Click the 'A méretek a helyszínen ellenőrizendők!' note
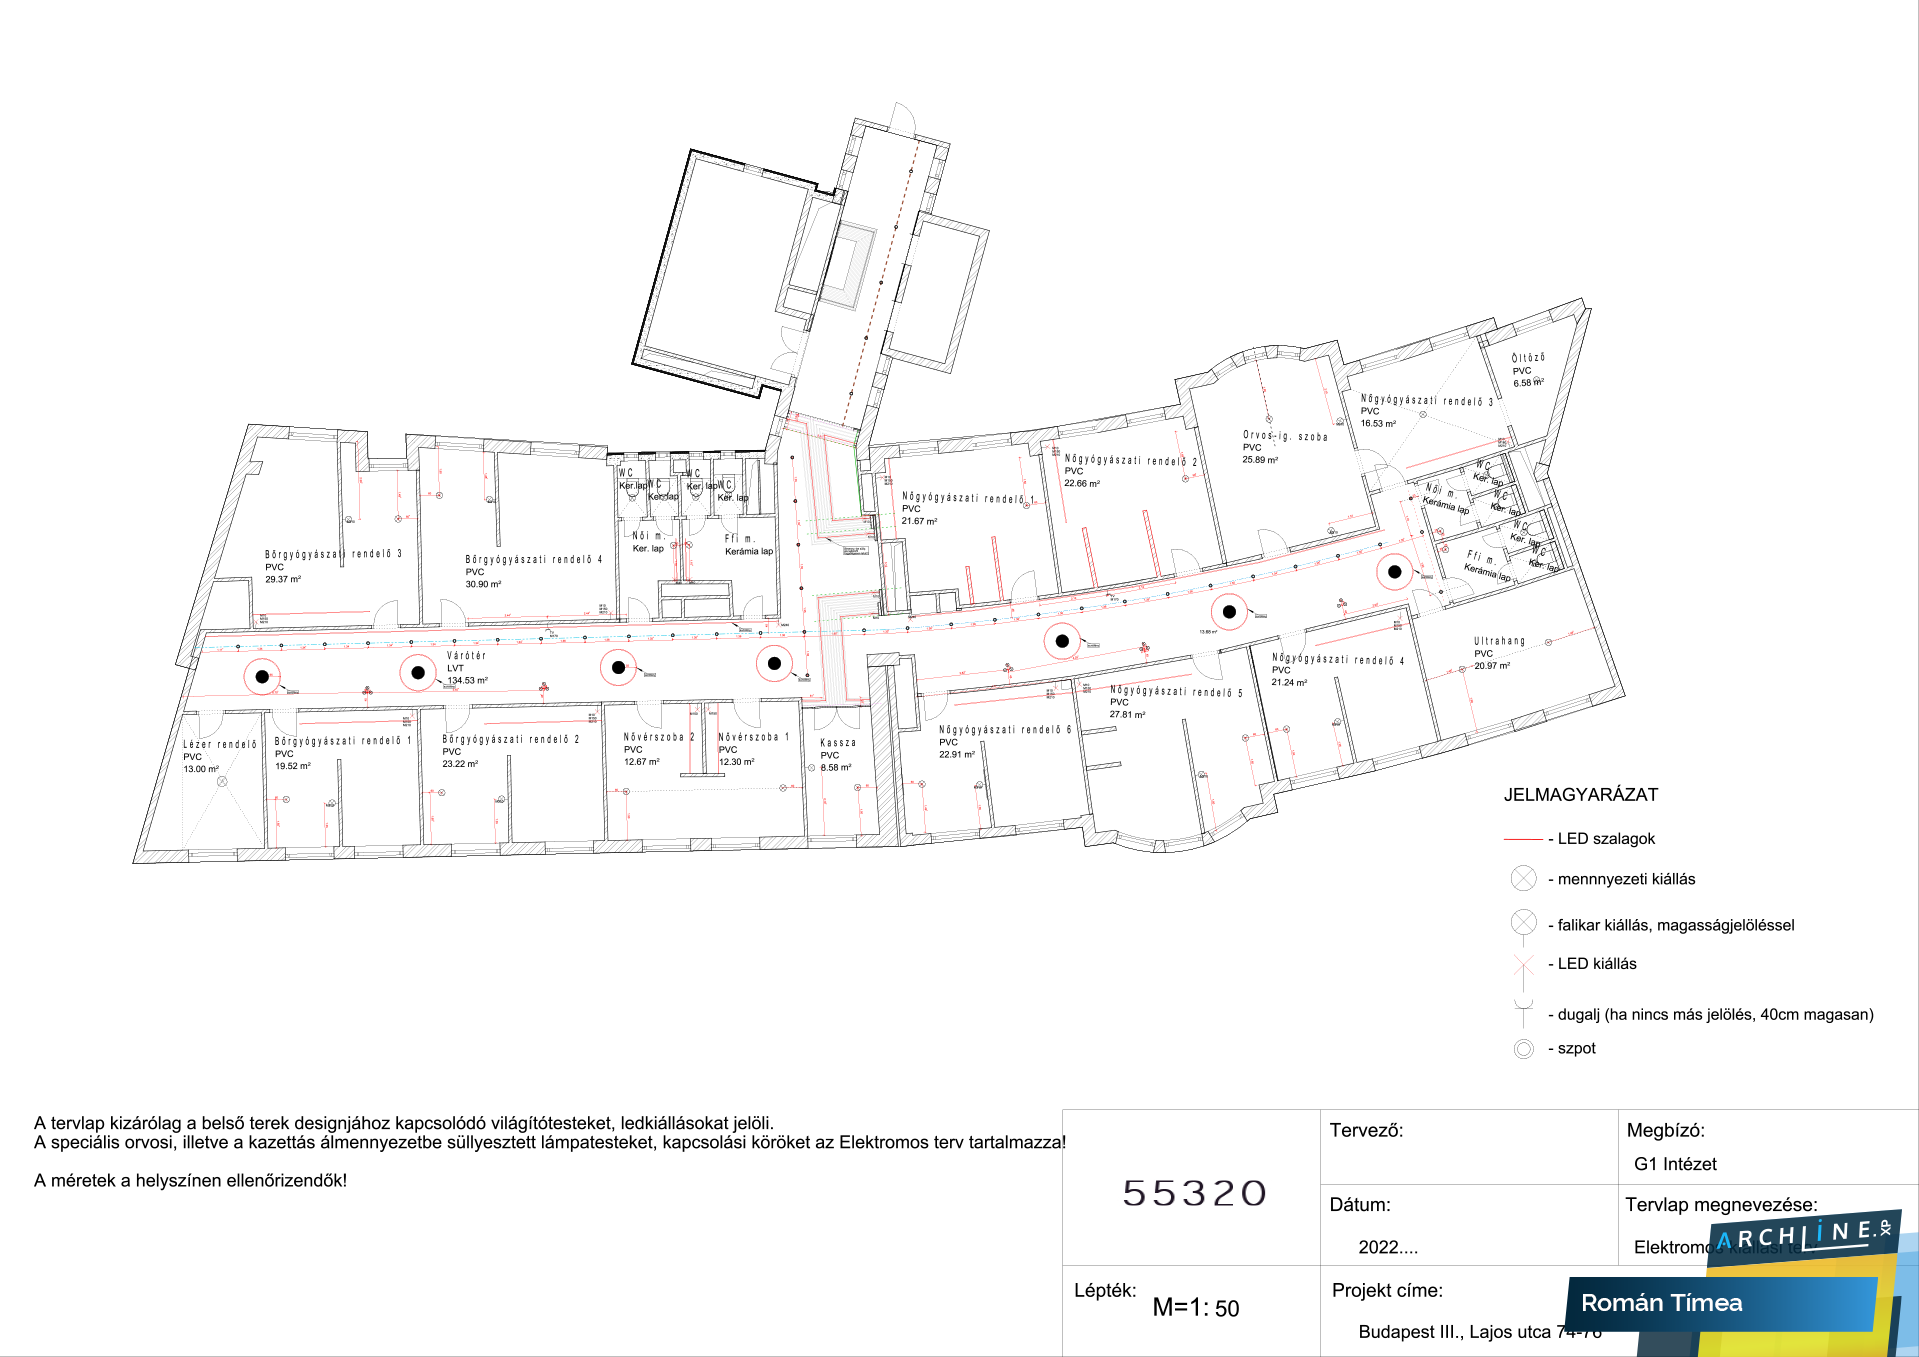1919x1357 pixels. (x=190, y=1181)
